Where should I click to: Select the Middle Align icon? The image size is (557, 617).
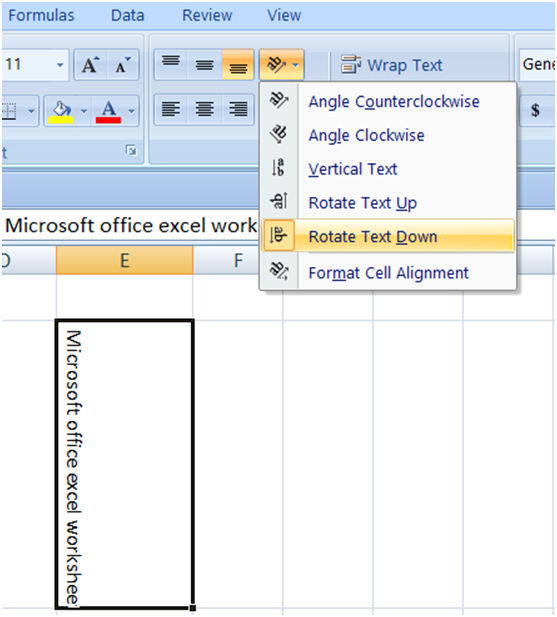205,64
